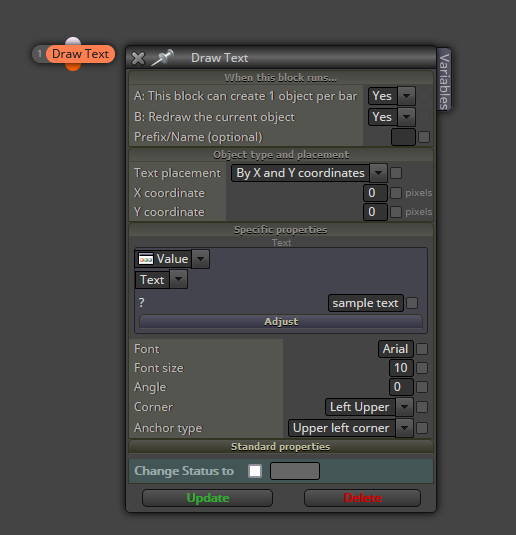Click the green Update button

tap(207, 498)
